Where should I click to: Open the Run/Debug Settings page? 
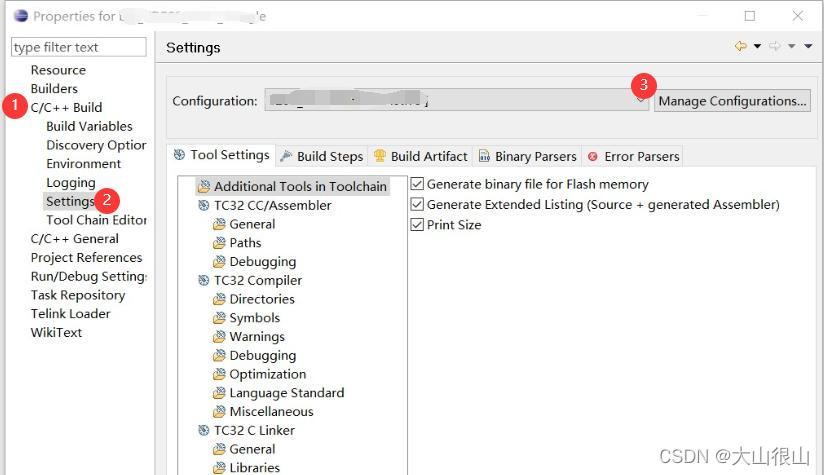(89, 276)
